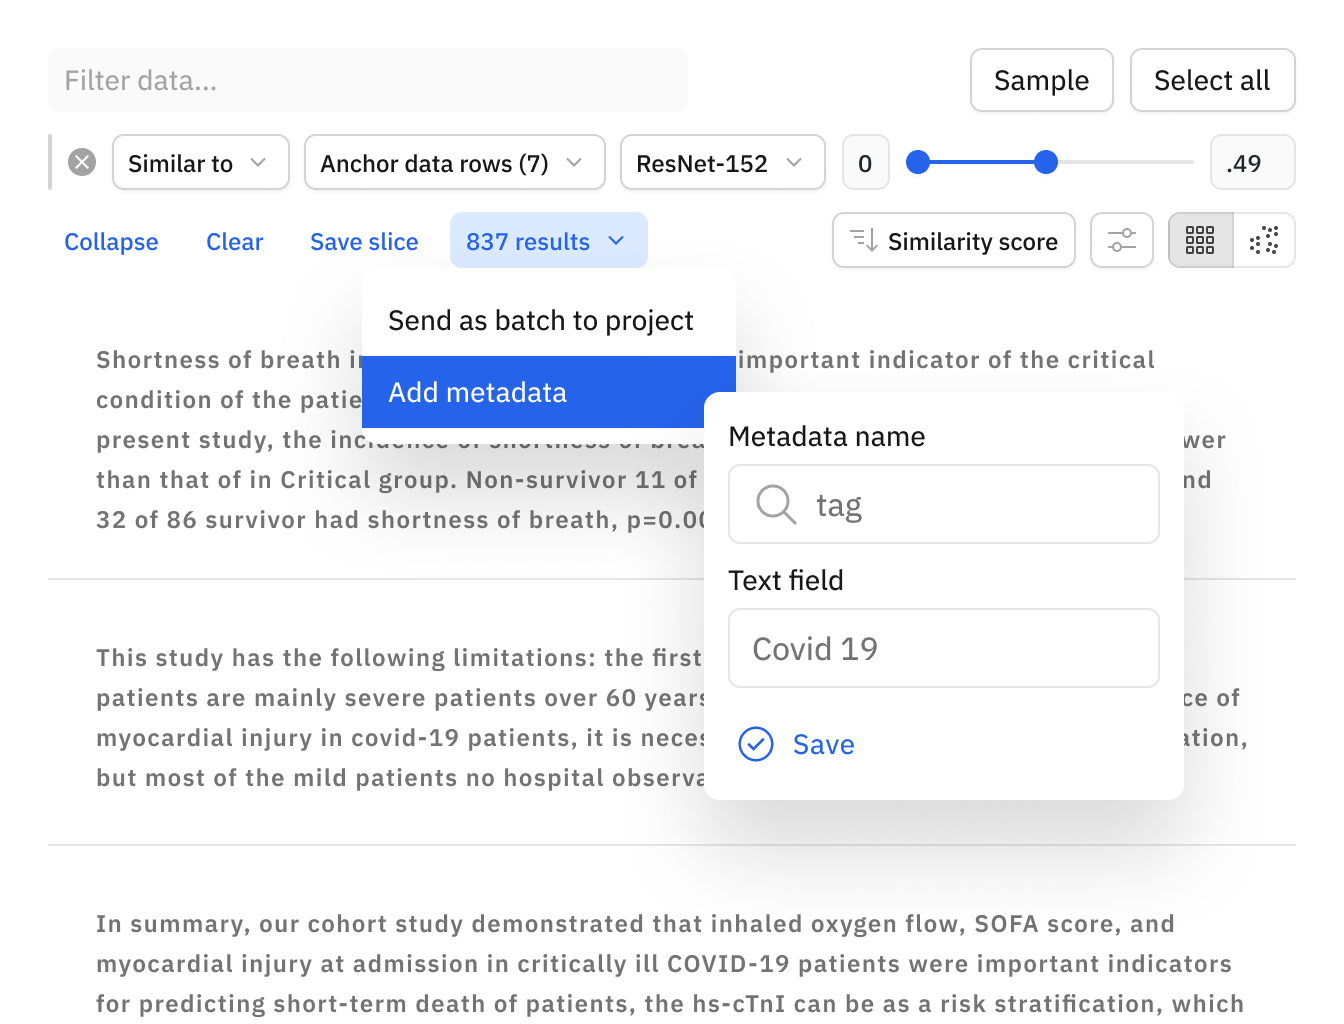Open the Similar to dropdown
This screenshot has height=1024, width=1344.
201,162
